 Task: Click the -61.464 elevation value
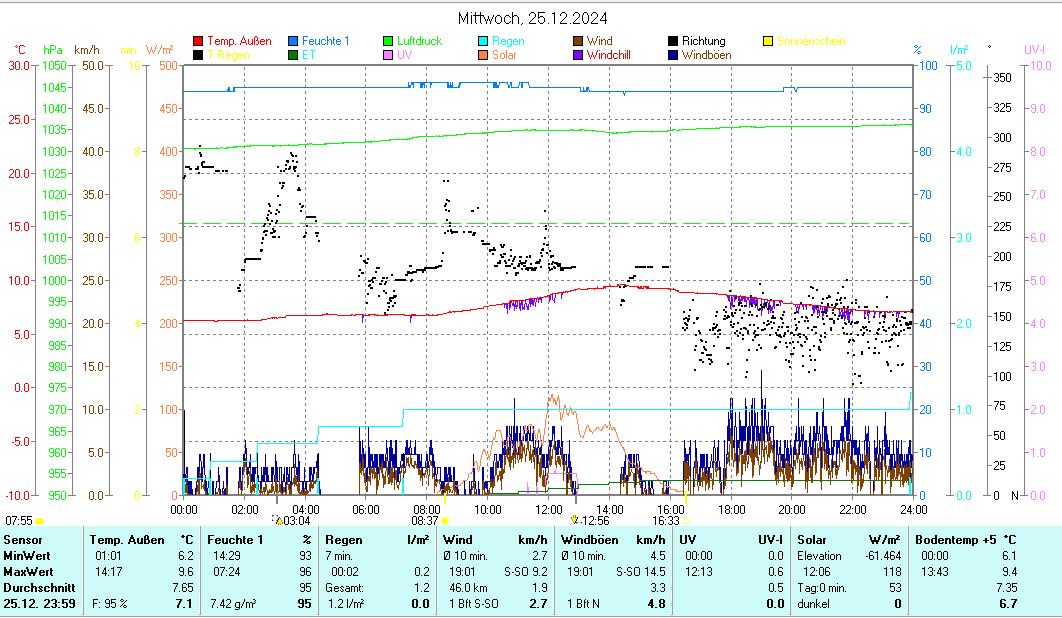pos(883,556)
